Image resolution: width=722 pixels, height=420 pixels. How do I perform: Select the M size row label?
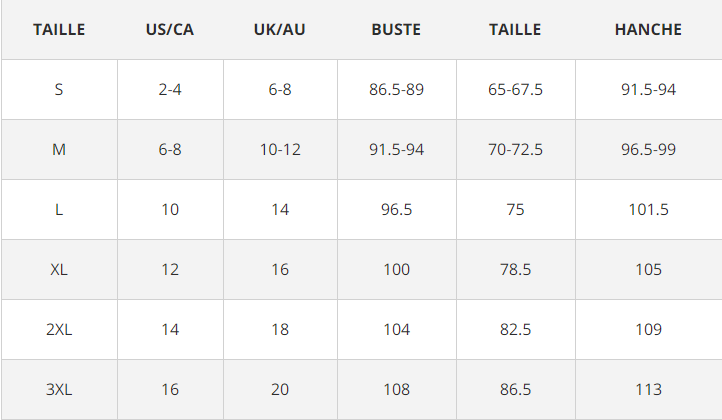pos(58,149)
